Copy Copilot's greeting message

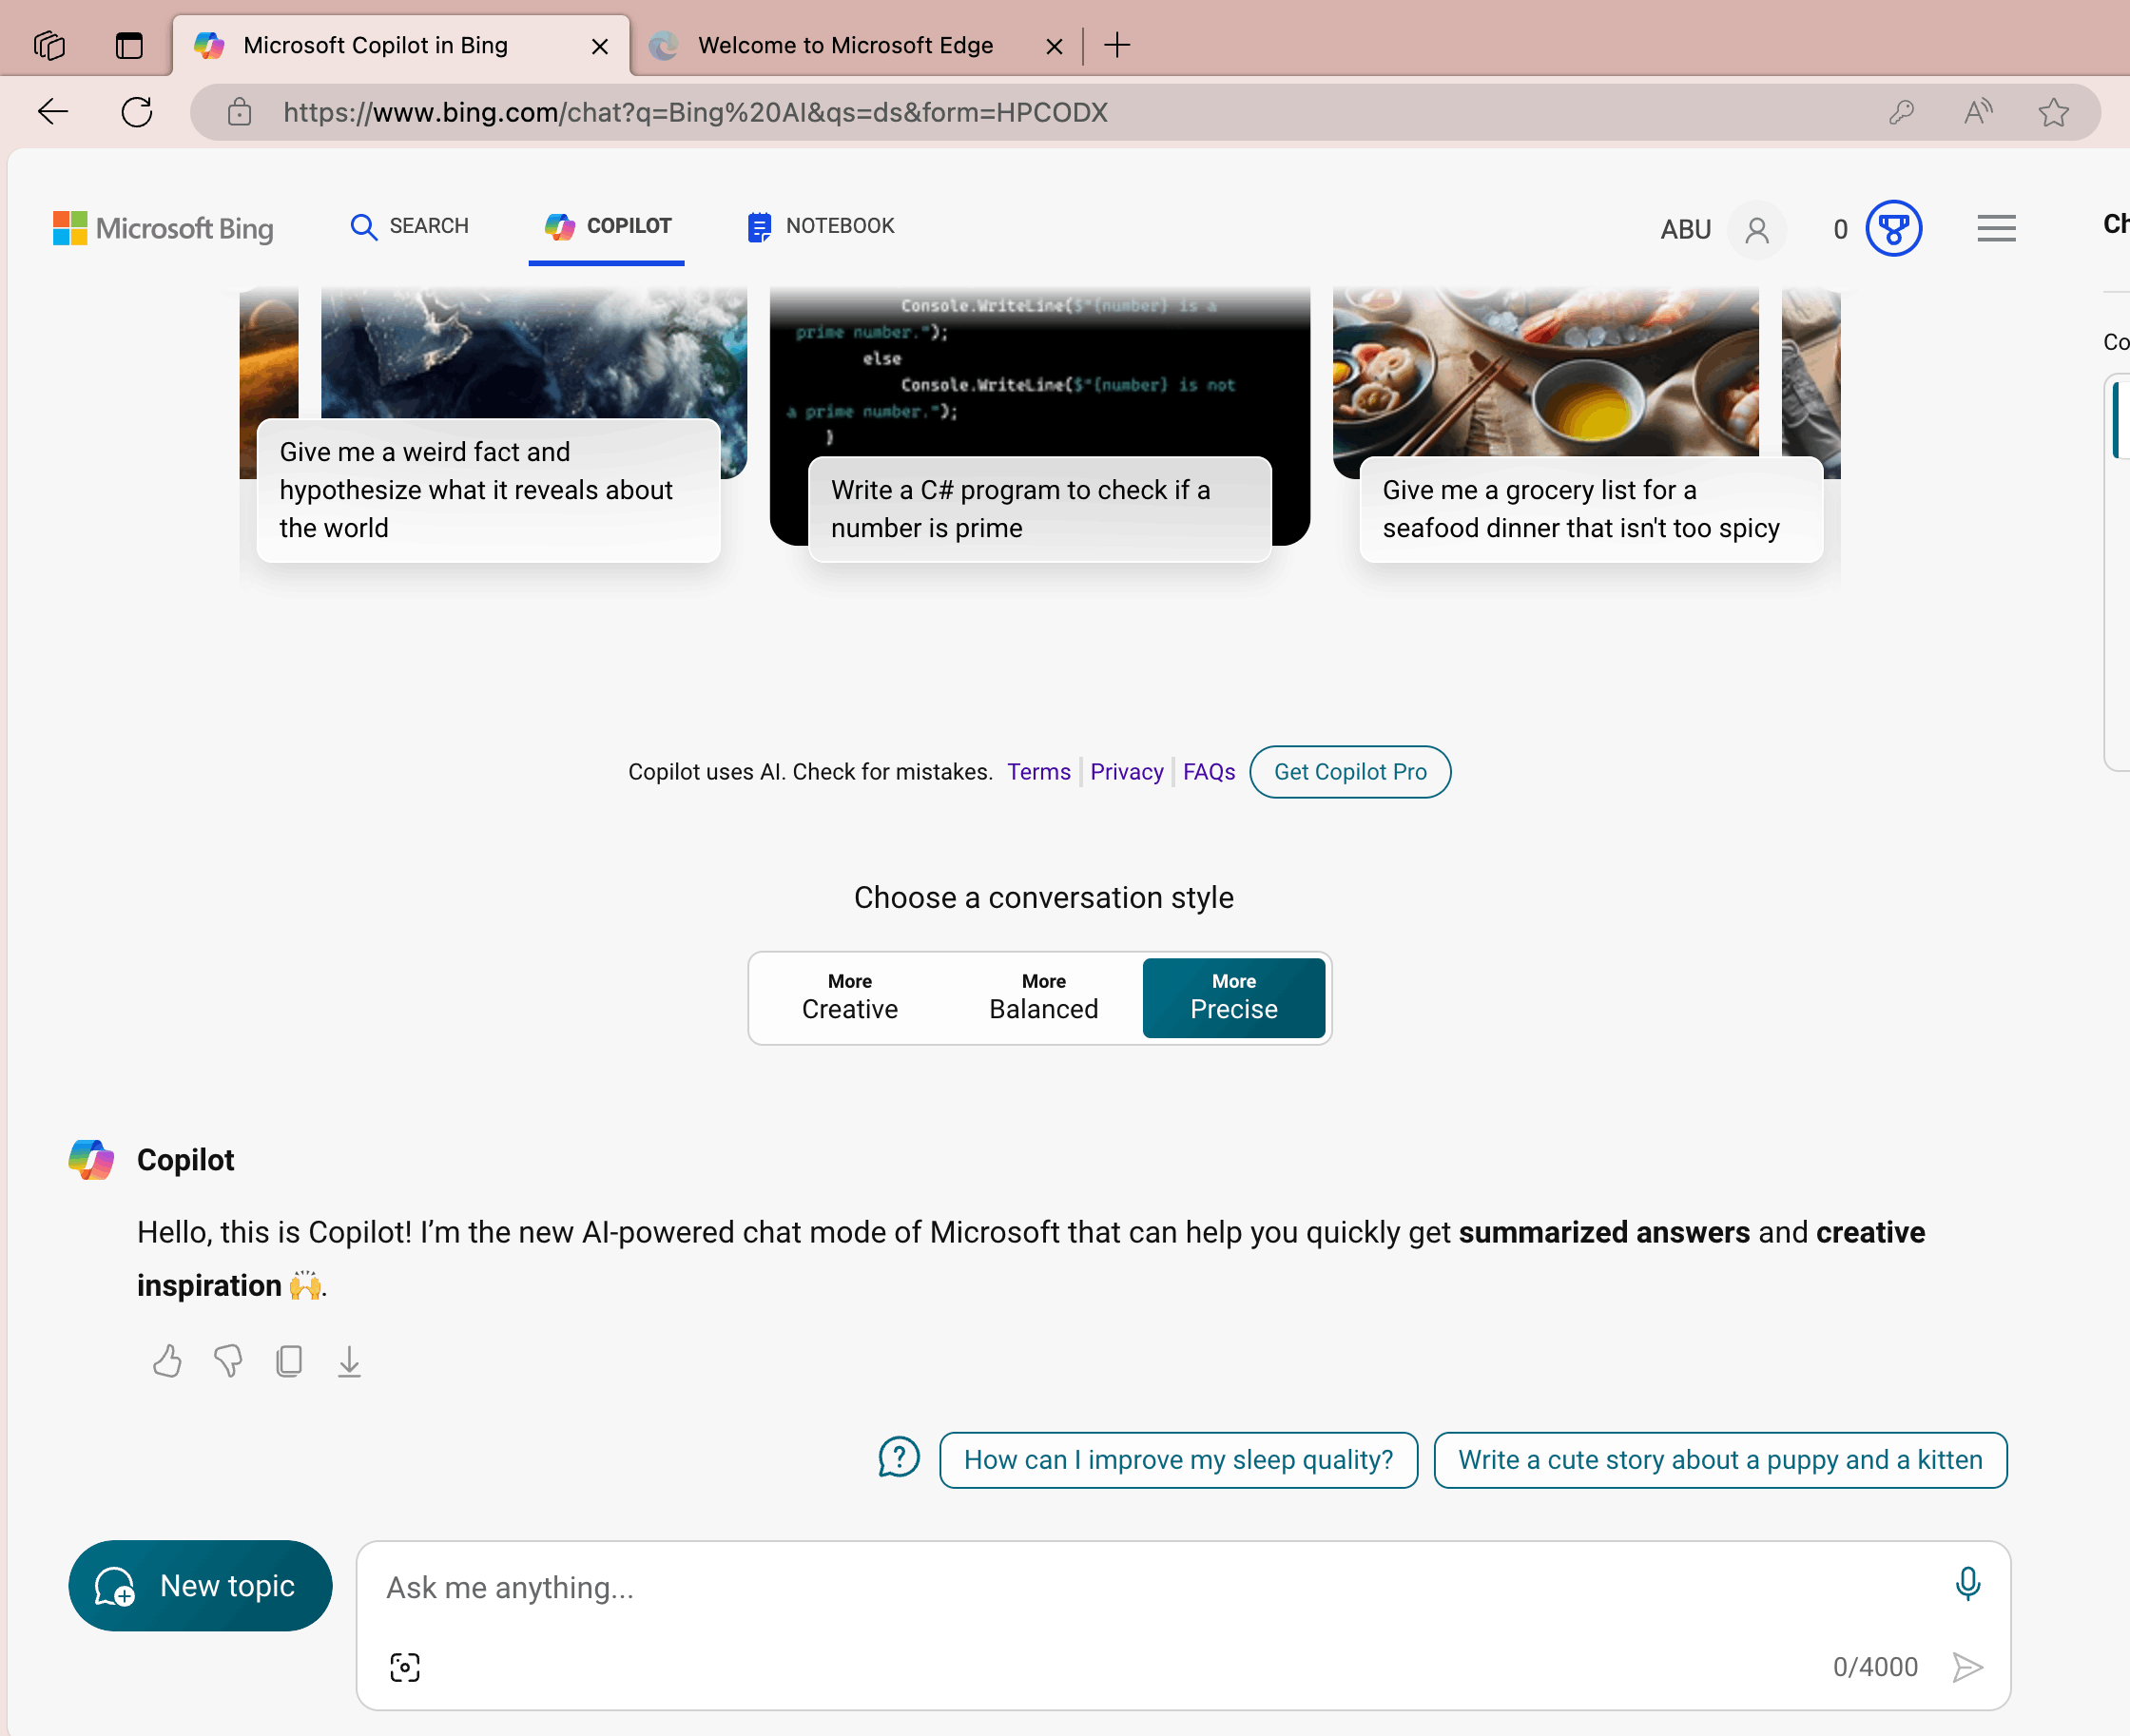point(289,1361)
